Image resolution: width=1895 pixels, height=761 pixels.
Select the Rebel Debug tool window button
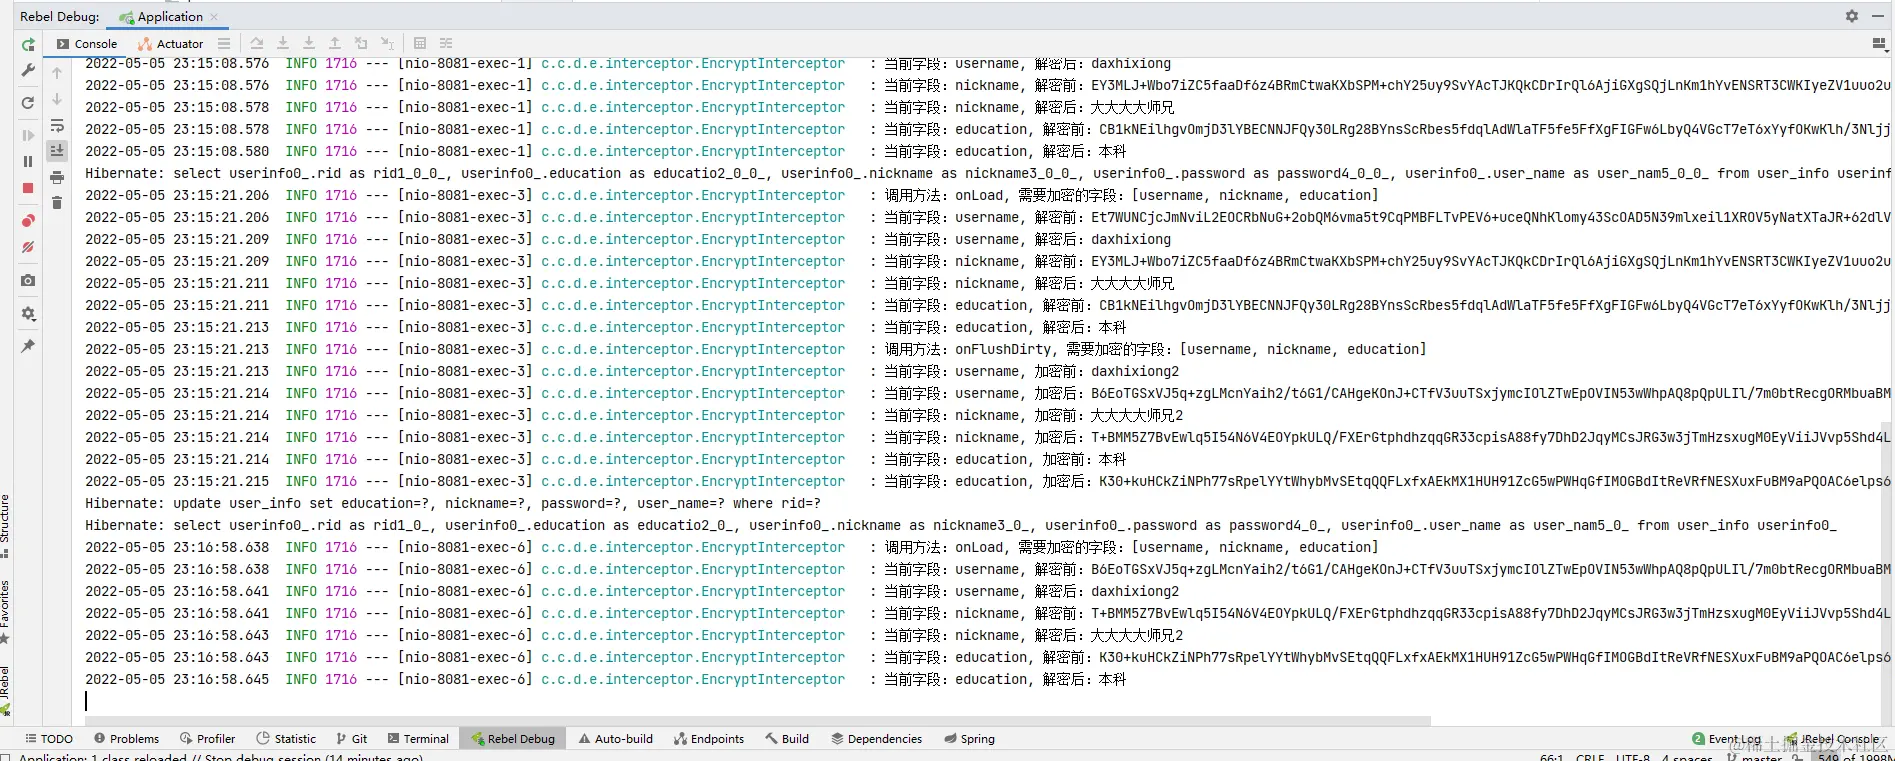(513, 739)
